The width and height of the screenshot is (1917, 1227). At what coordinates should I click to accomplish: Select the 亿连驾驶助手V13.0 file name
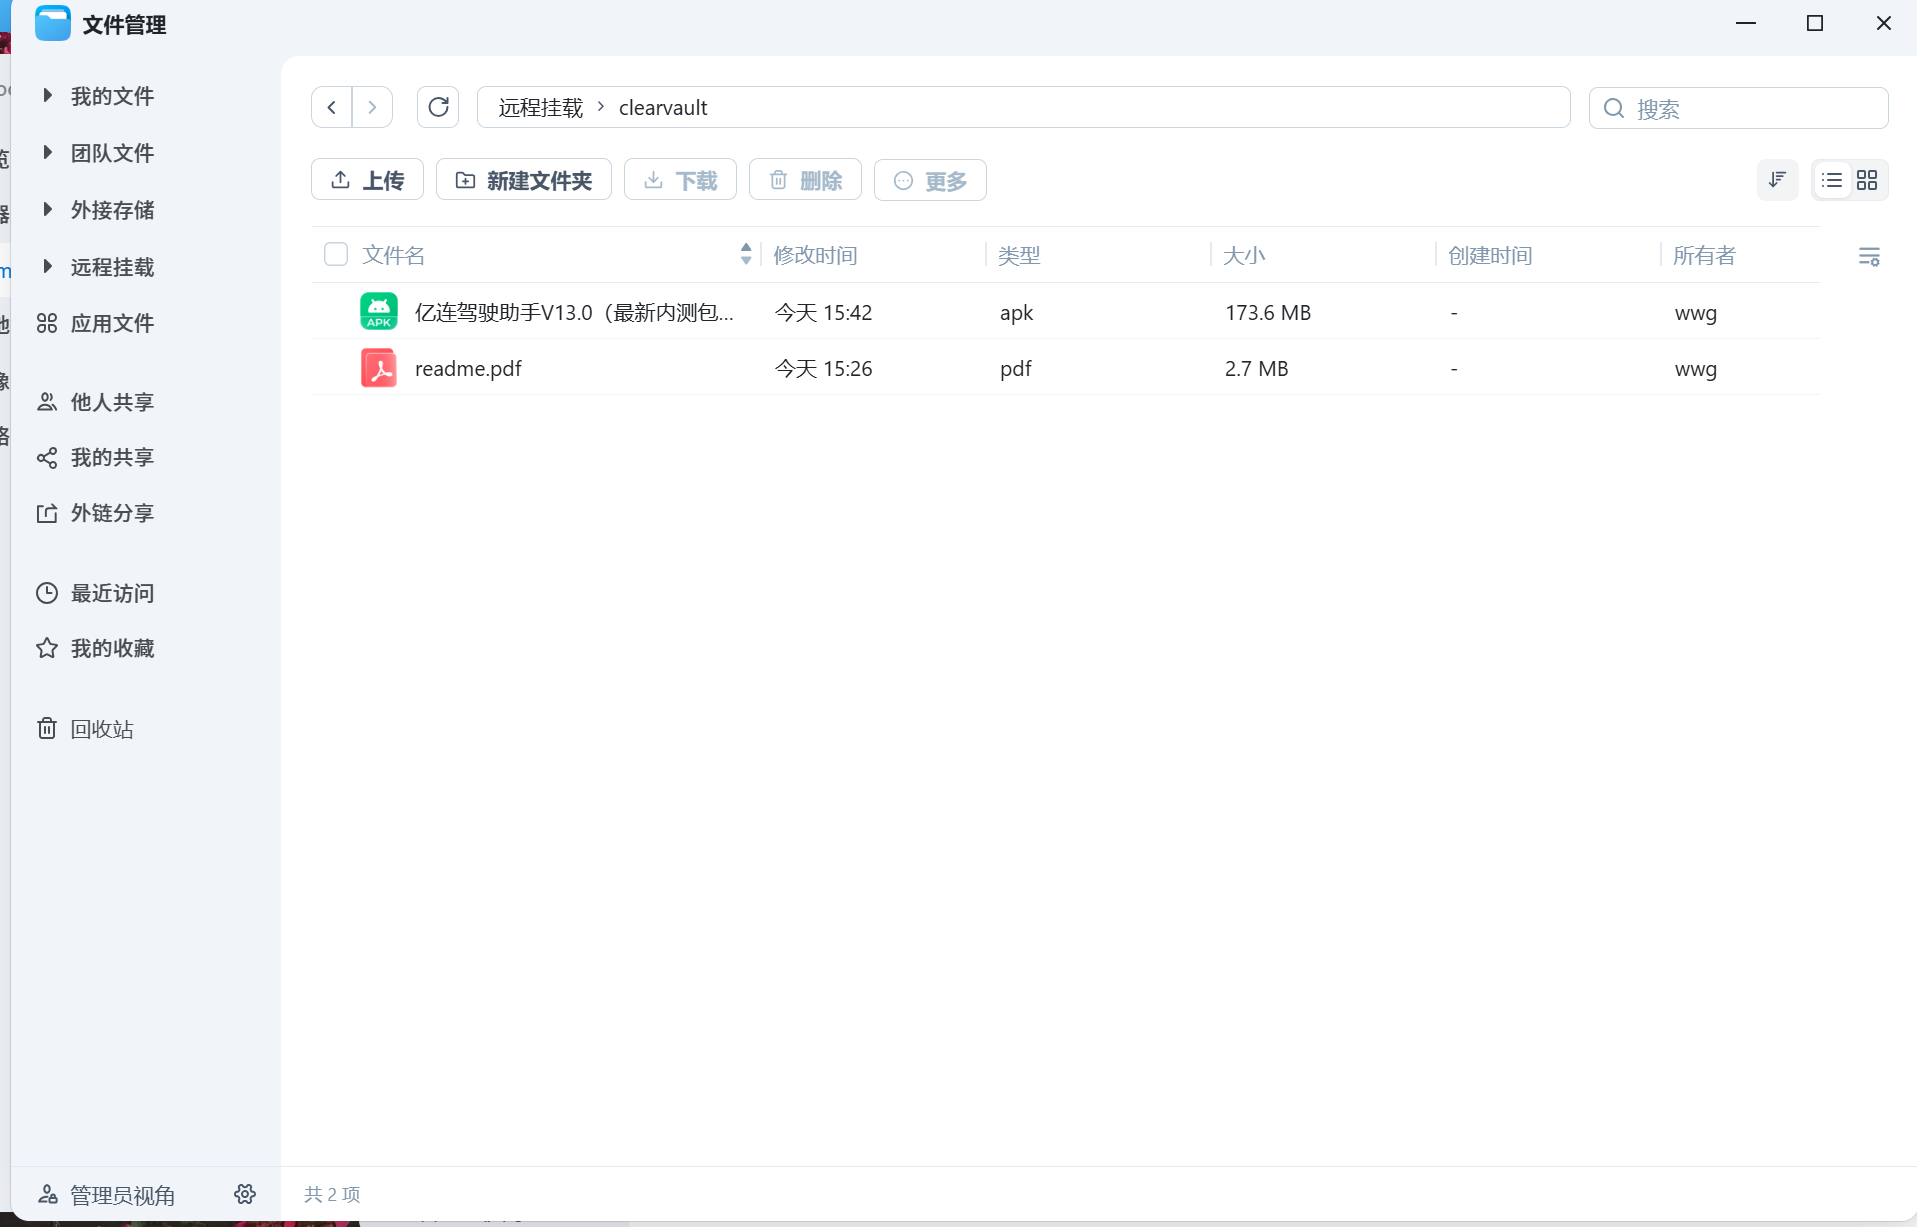coord(574,312)
